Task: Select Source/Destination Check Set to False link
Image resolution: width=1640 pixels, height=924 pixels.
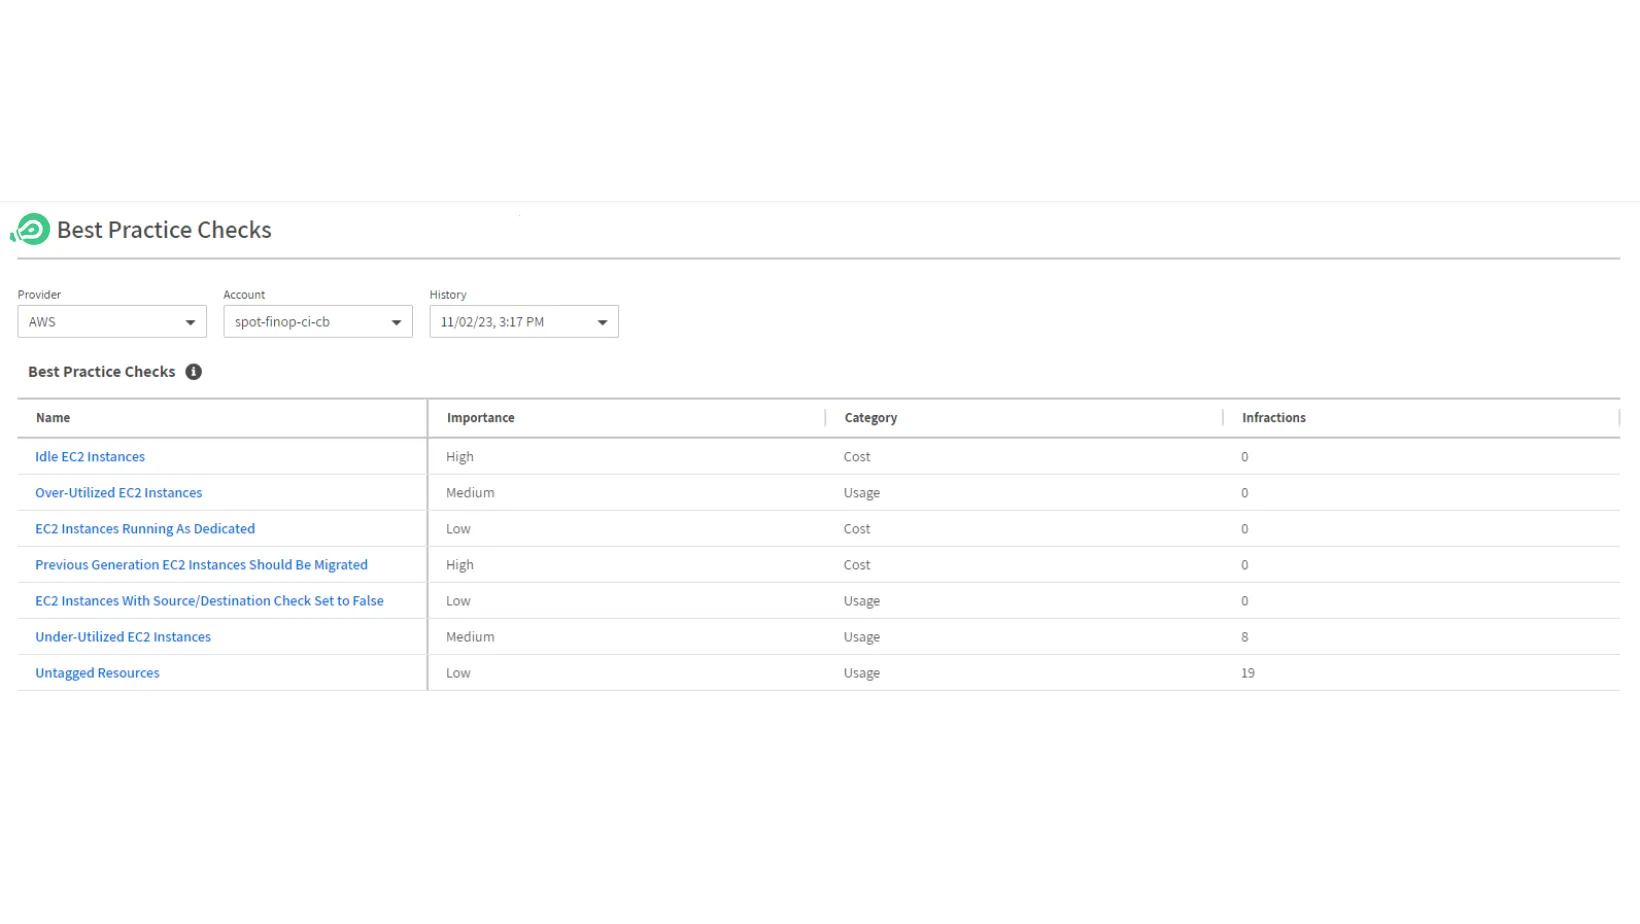Action: click(x=209, y=601)
